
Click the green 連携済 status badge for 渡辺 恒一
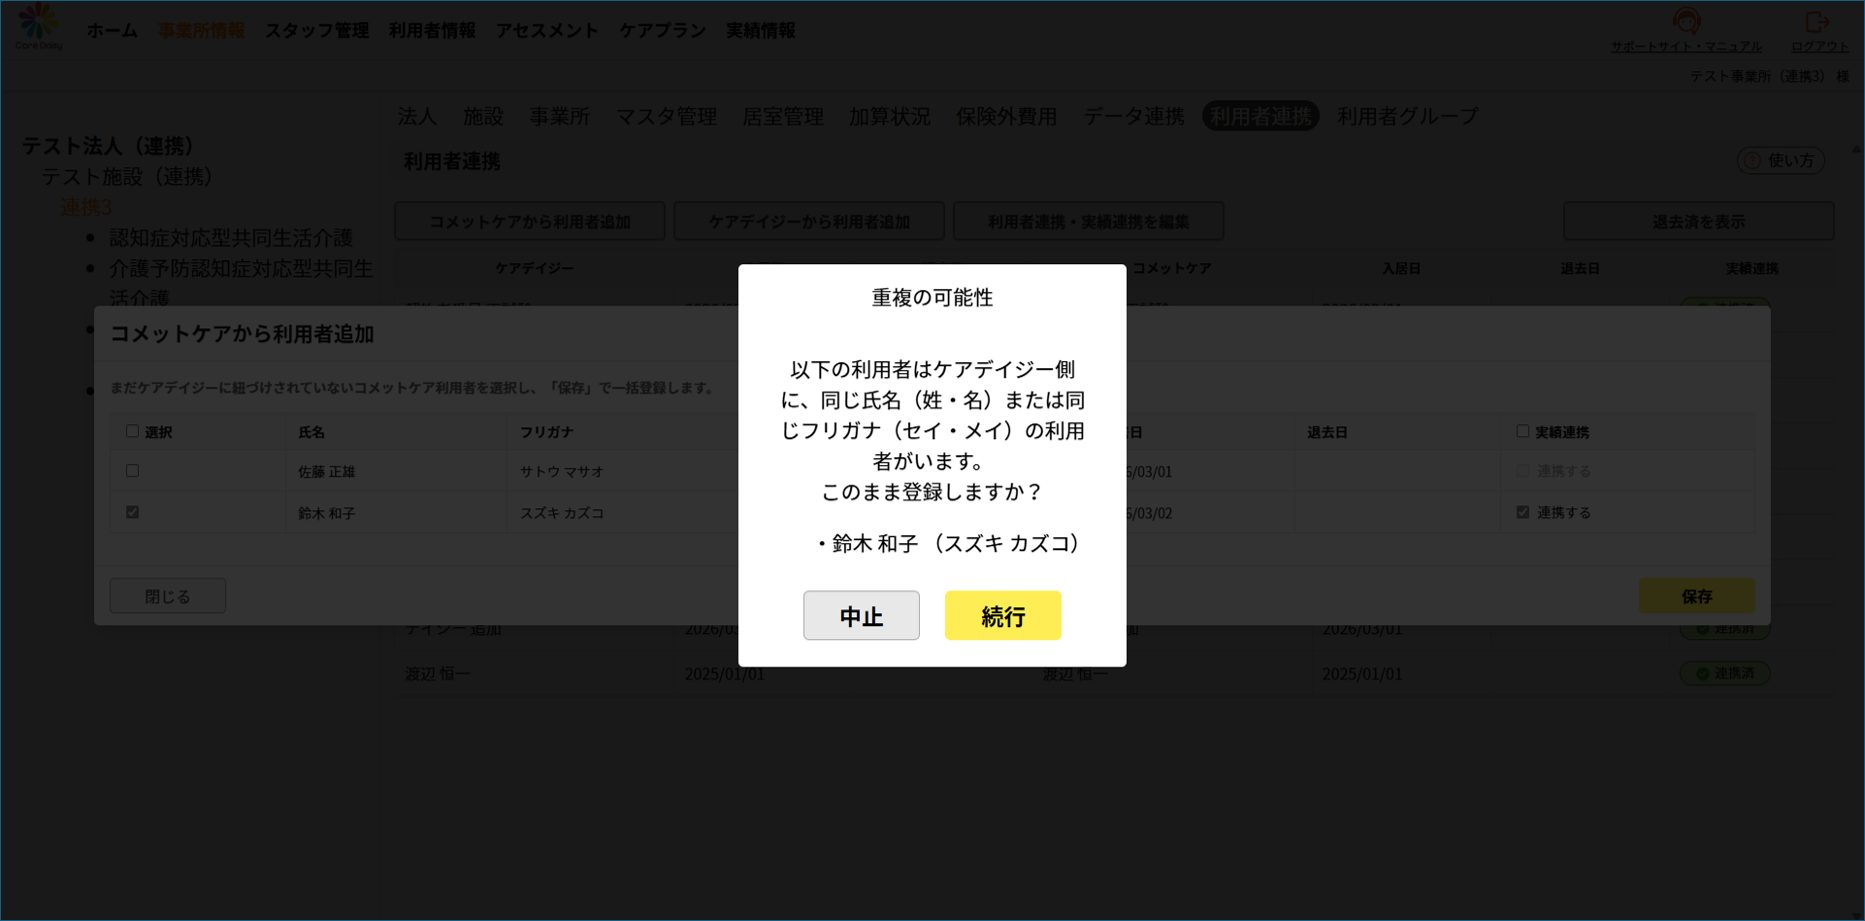(x=1725, y=673)
